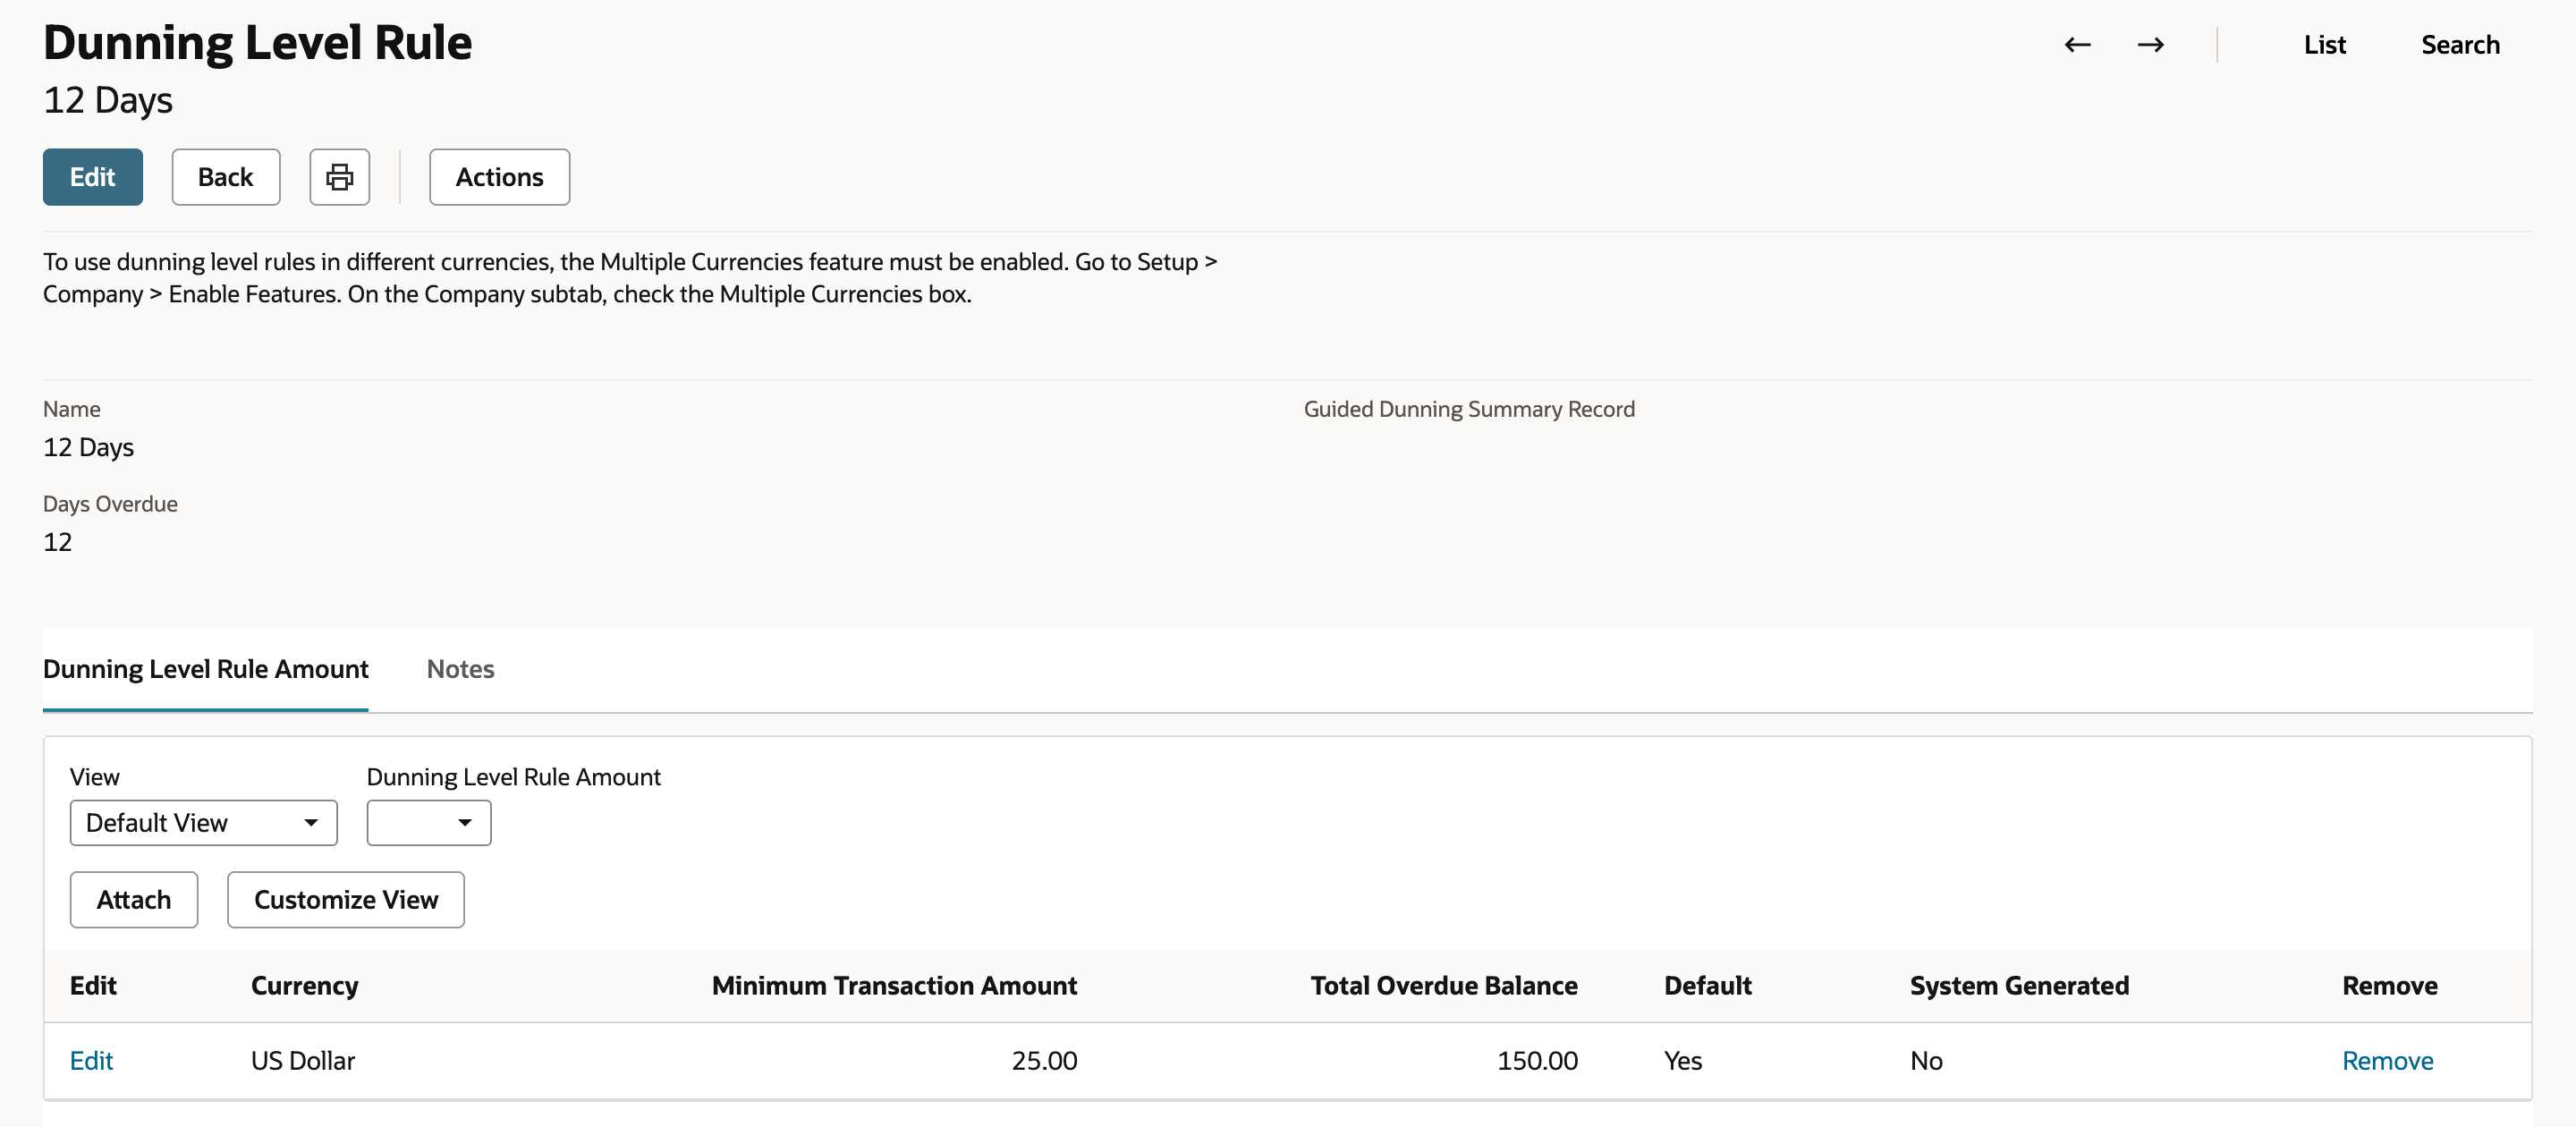The width and height of the screenshot is (2576, 1127).
Task: Click the Customize View button
Action: click(x=346, y=899)
